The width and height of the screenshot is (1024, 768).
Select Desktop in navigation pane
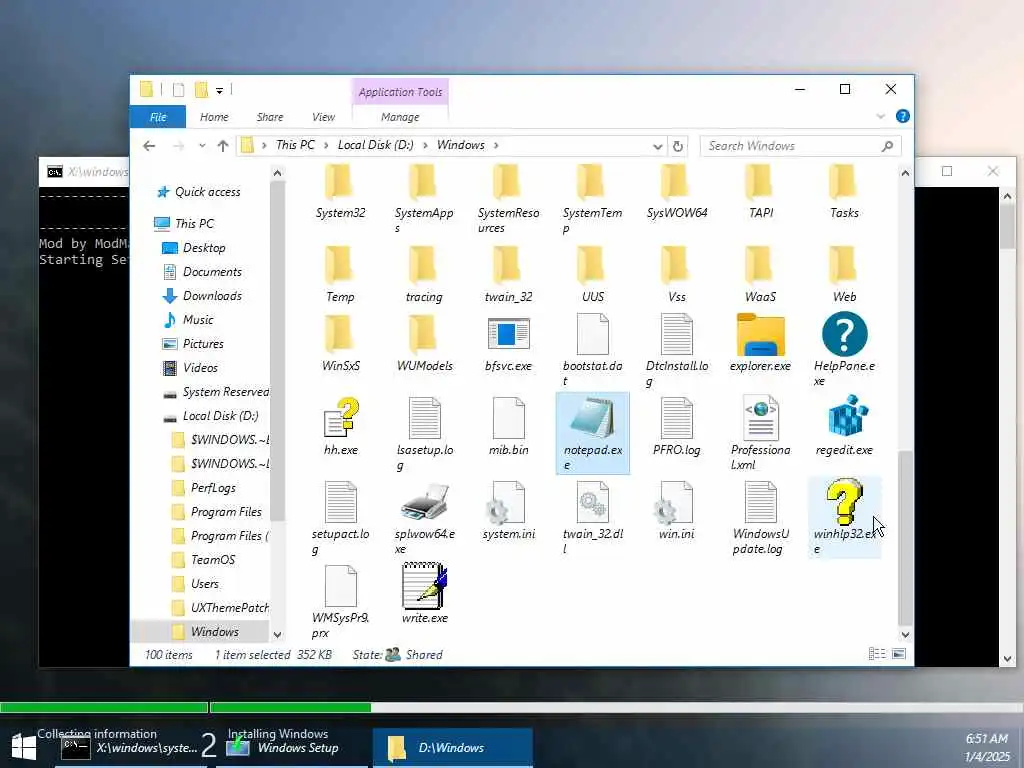(x=204, y=248)
